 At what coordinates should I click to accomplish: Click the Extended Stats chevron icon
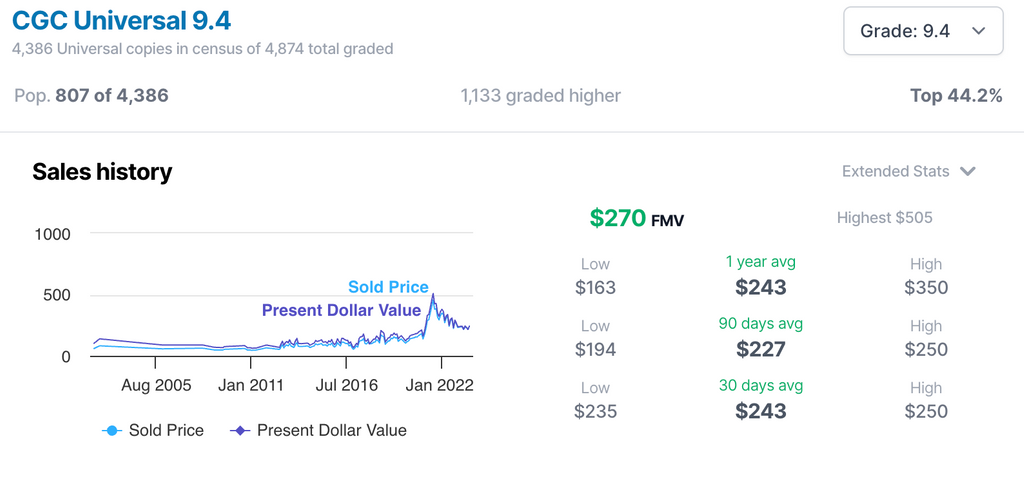pyautogui.click(x=967, y=172)
